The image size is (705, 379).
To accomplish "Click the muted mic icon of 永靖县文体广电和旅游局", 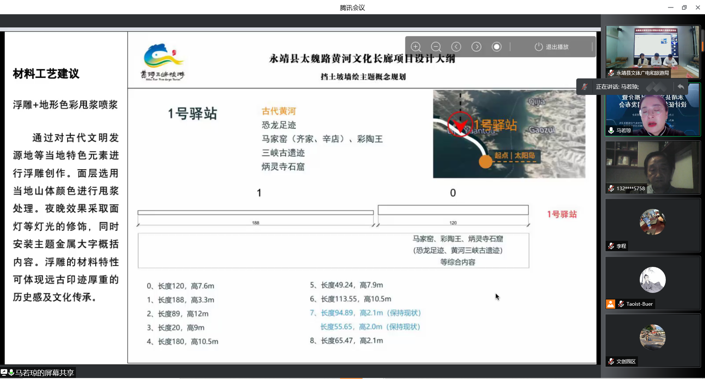I will pyautogui.click(x=611, y=73).
